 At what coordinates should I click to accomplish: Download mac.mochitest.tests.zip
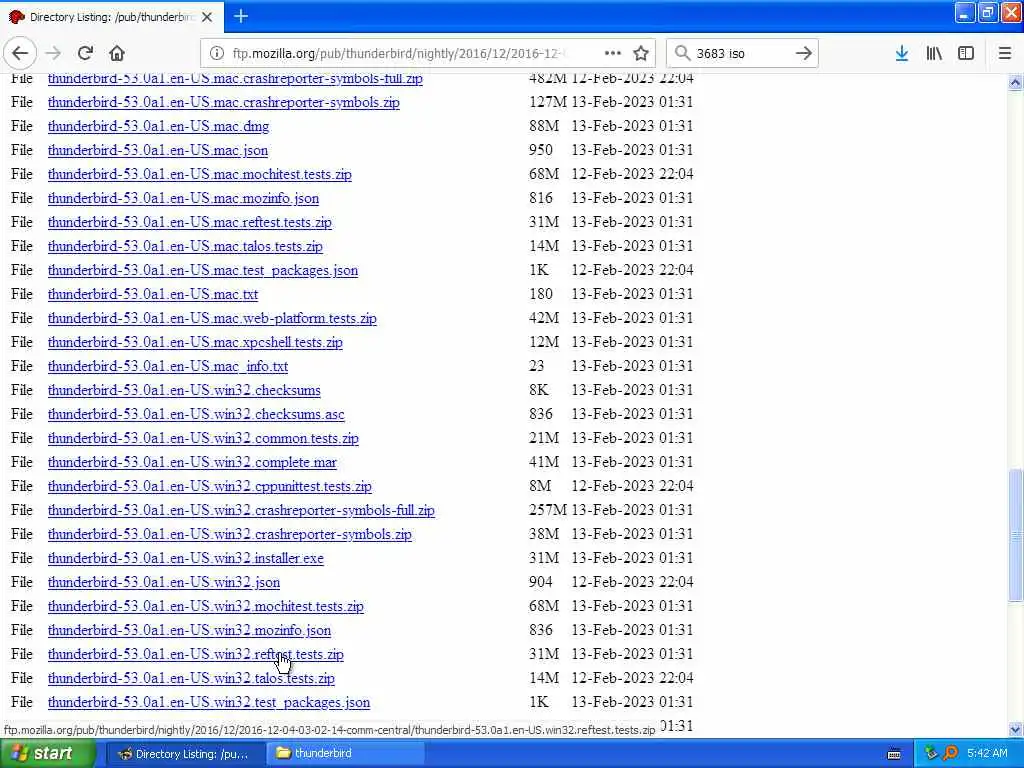[x=199, y=174]
